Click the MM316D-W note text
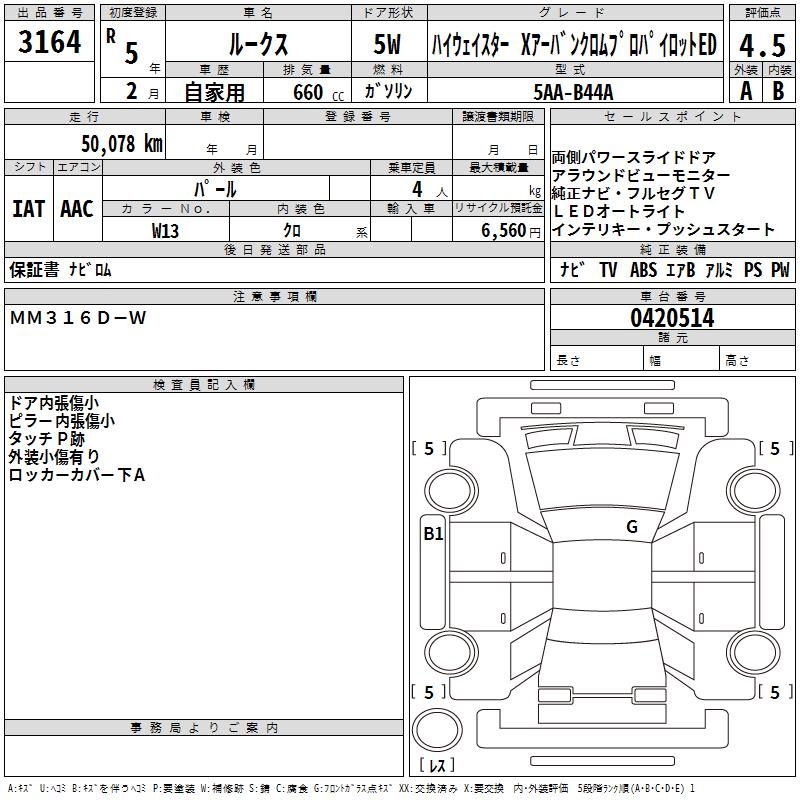 point(78,317)
